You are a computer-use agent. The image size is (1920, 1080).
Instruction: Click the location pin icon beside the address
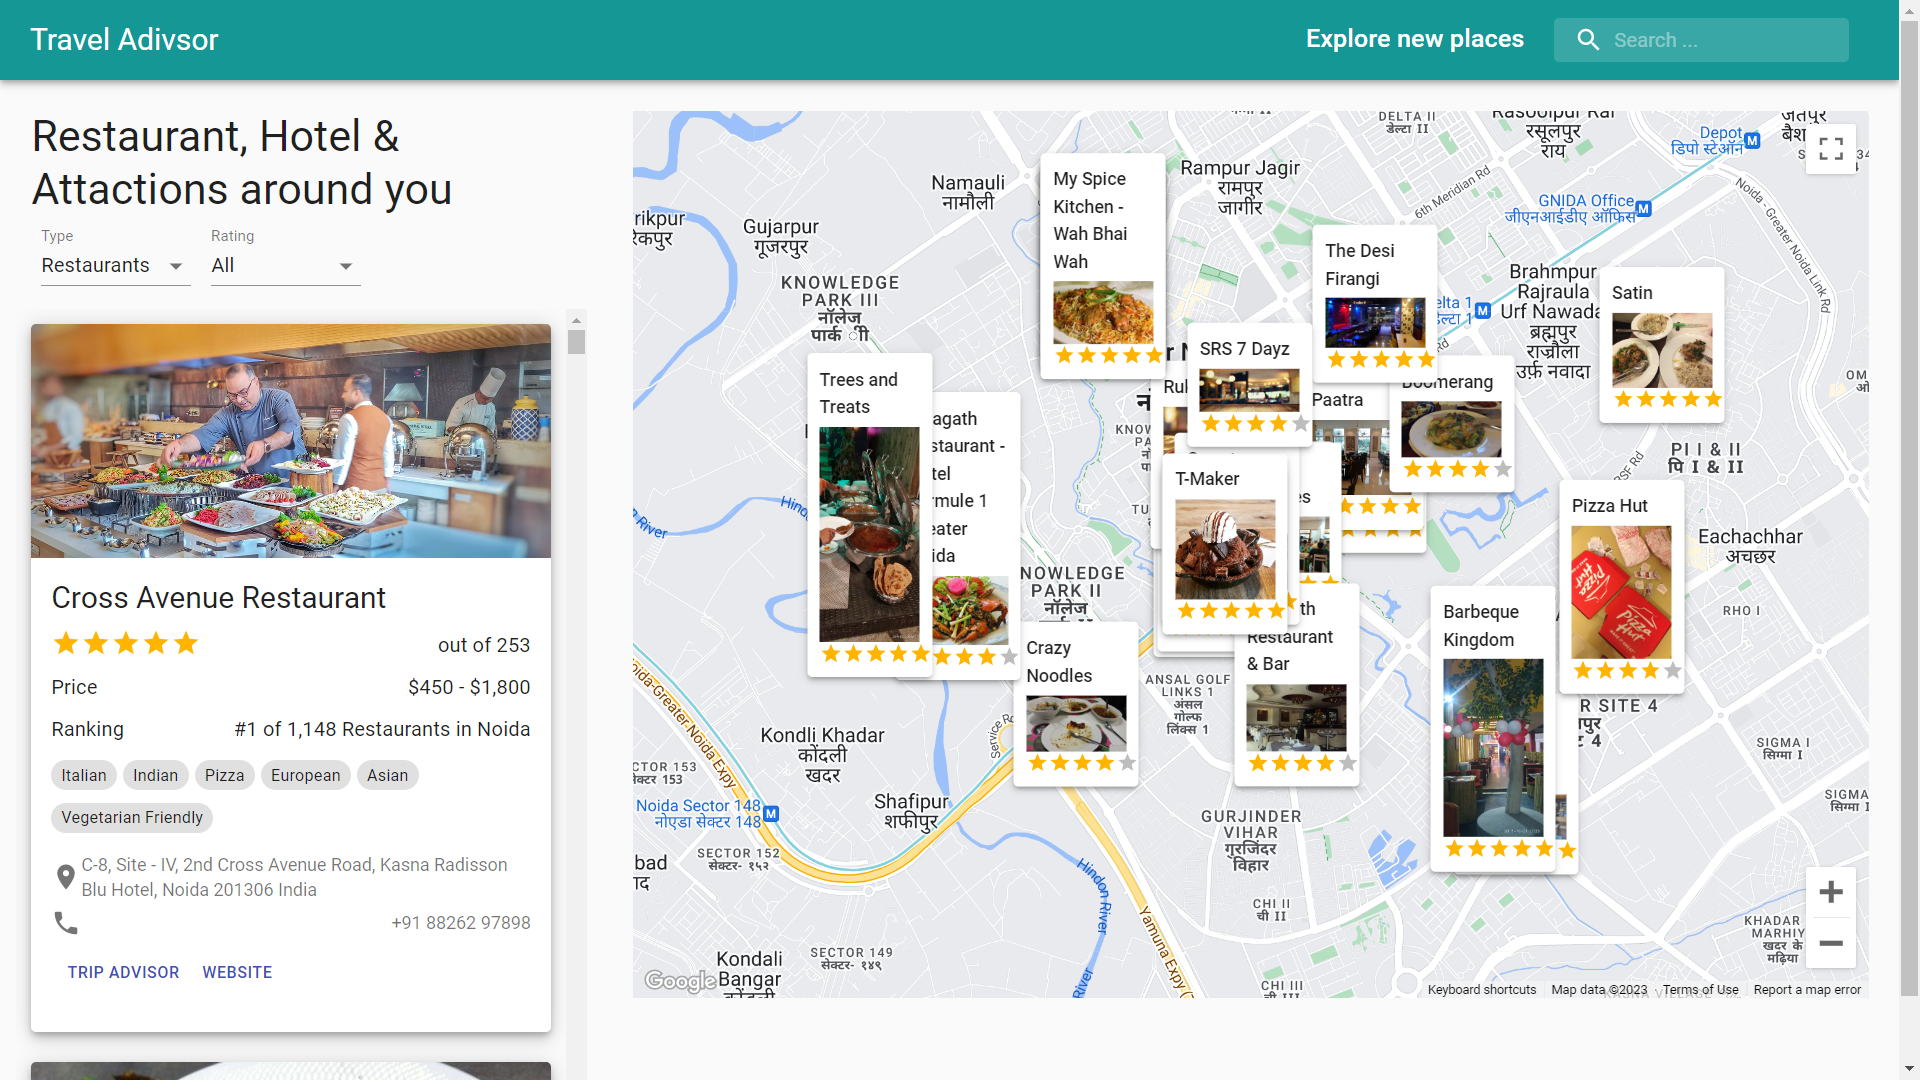point(66,877)
